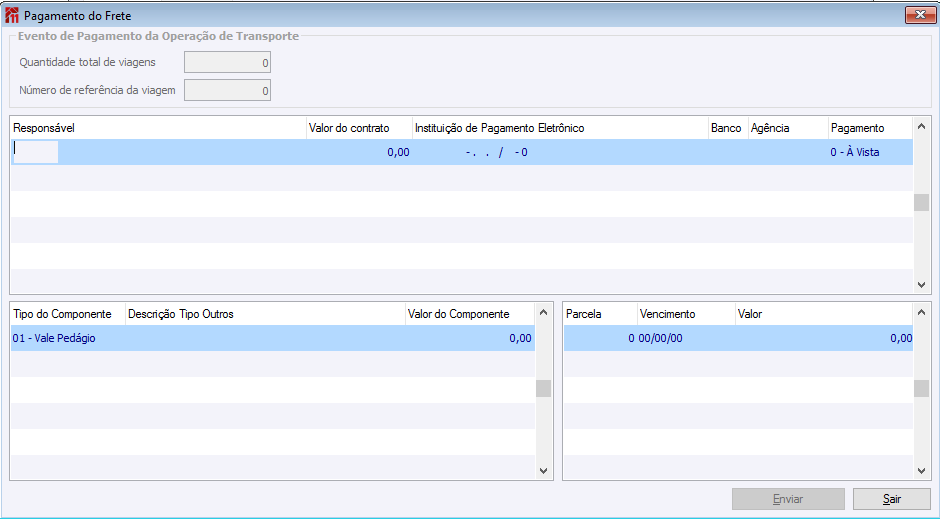Close the Pagamento do Frete window
The width and height of the screenshot is (940, 519).
[x=920, y=14]
